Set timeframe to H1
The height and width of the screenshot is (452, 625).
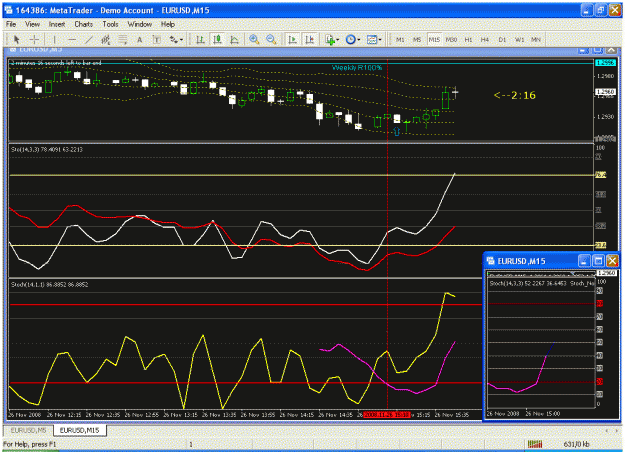point(468,39)
